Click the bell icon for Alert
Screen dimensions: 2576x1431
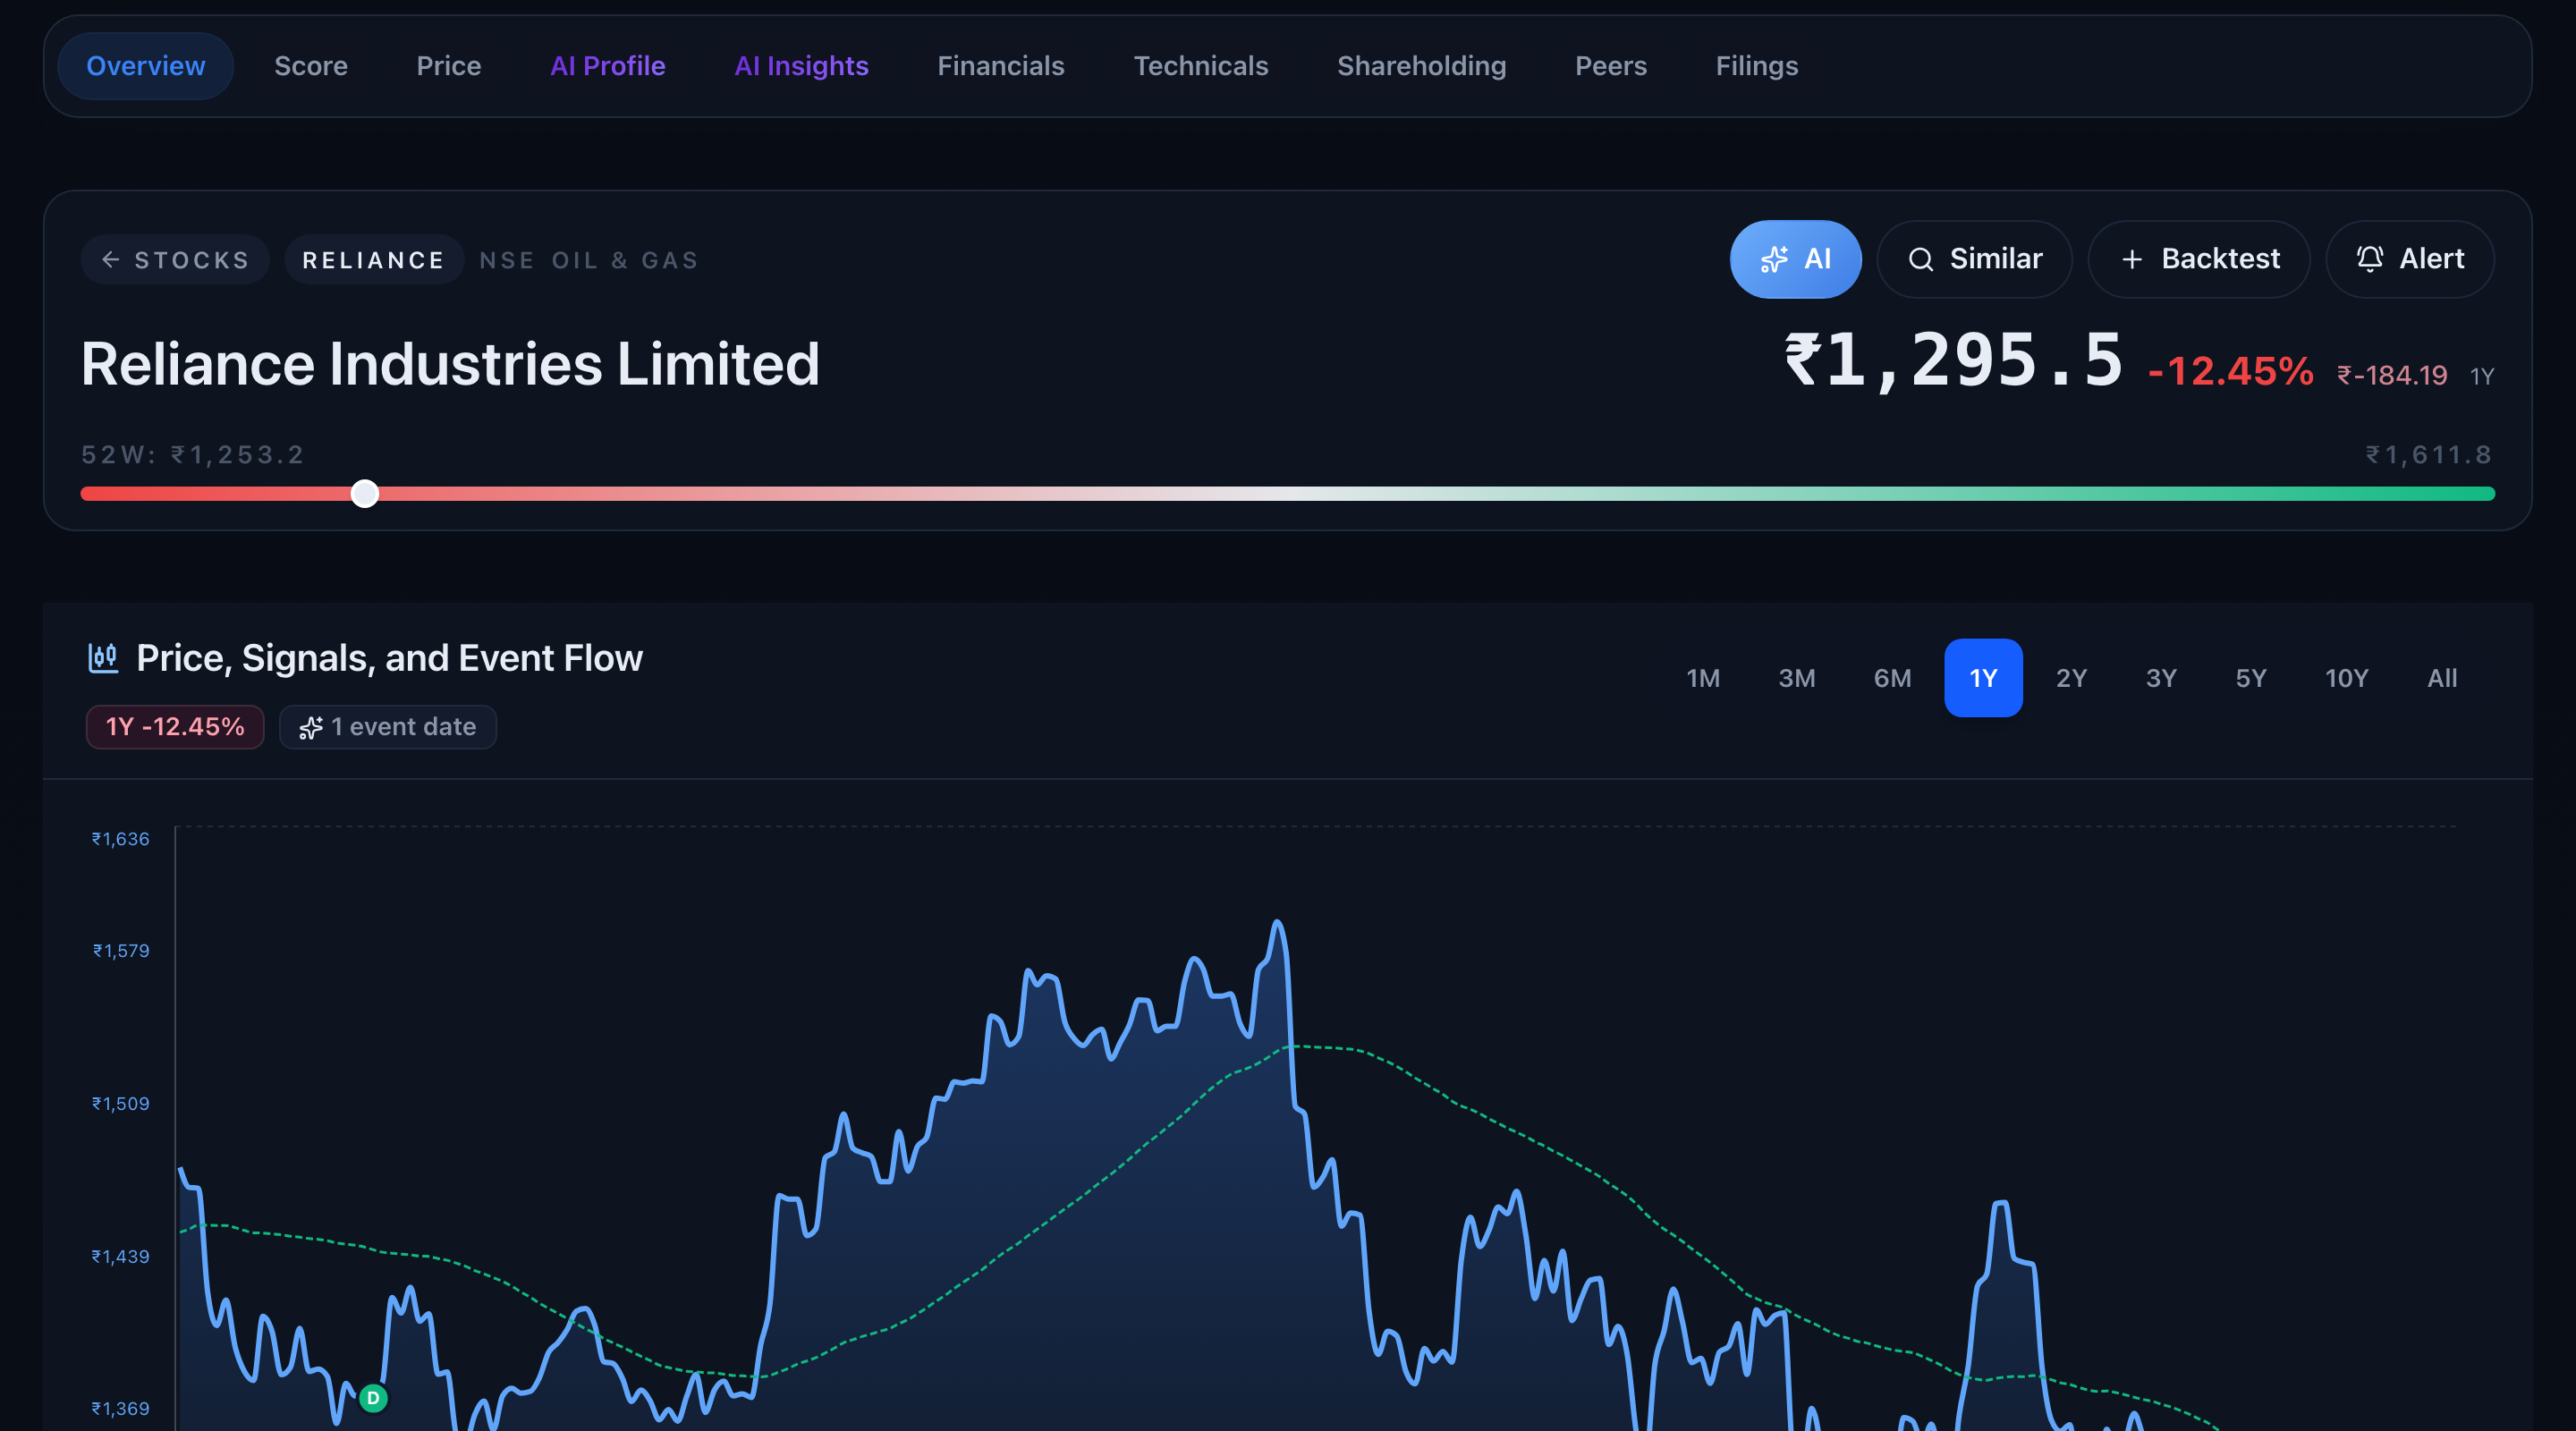[2370, 259]
